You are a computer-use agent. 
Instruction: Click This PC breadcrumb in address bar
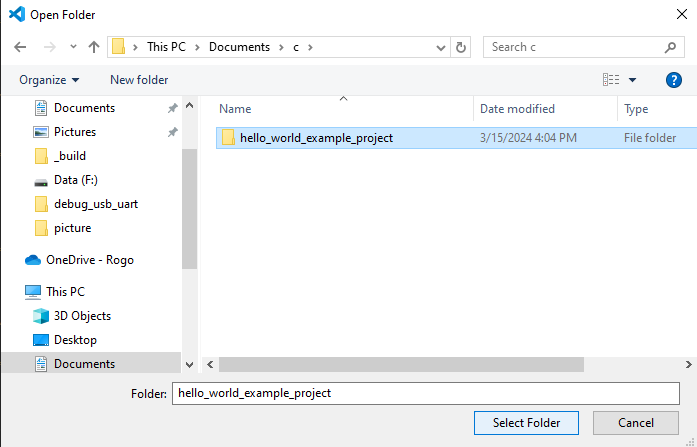click(171, 47)
